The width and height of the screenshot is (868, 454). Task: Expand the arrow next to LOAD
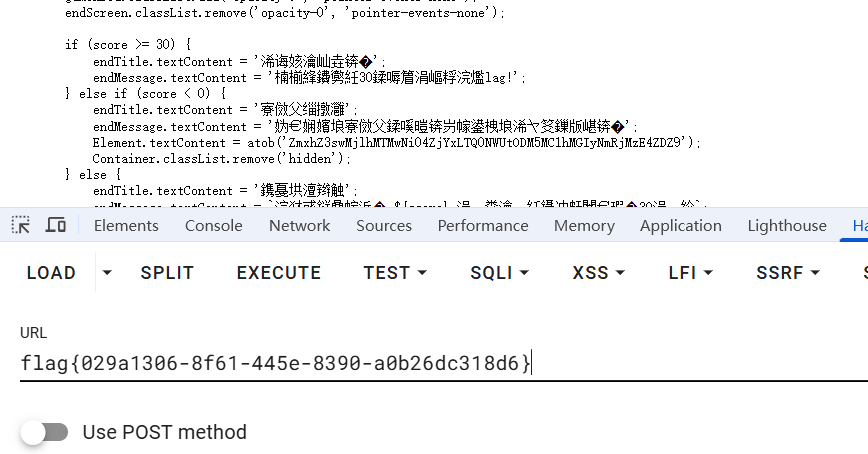point(107,273)
